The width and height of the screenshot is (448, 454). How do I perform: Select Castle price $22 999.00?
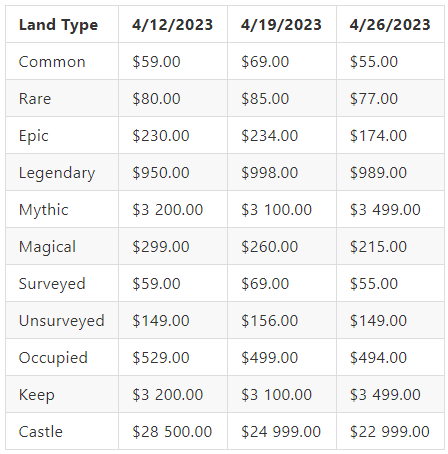tap(390, 432)
